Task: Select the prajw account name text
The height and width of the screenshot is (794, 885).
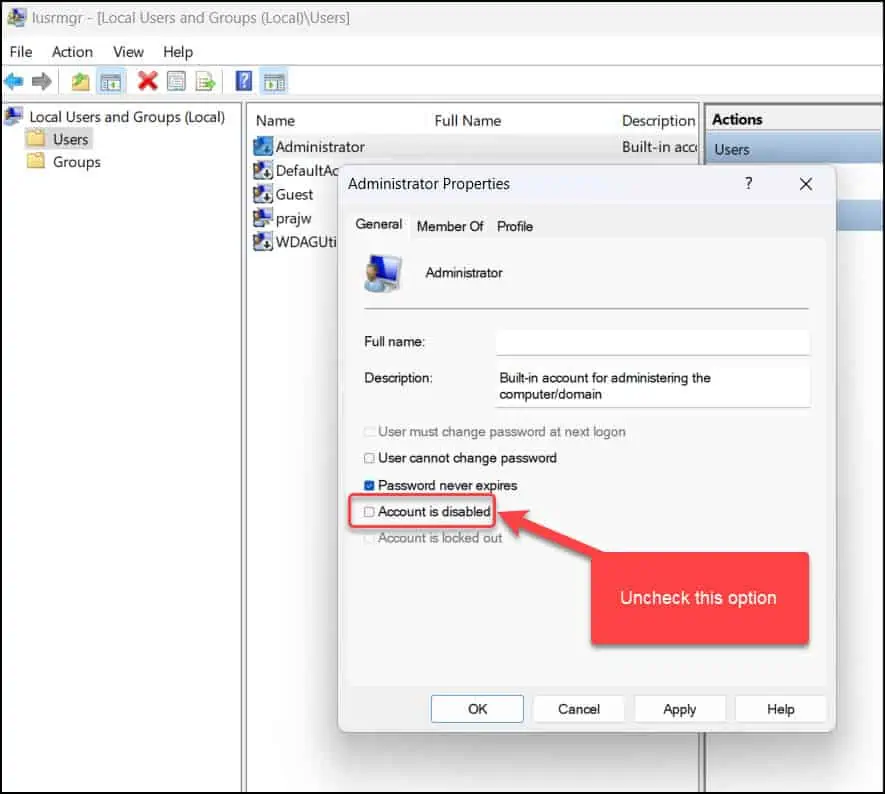Action: pyautogui.click(x=293, y=218)
